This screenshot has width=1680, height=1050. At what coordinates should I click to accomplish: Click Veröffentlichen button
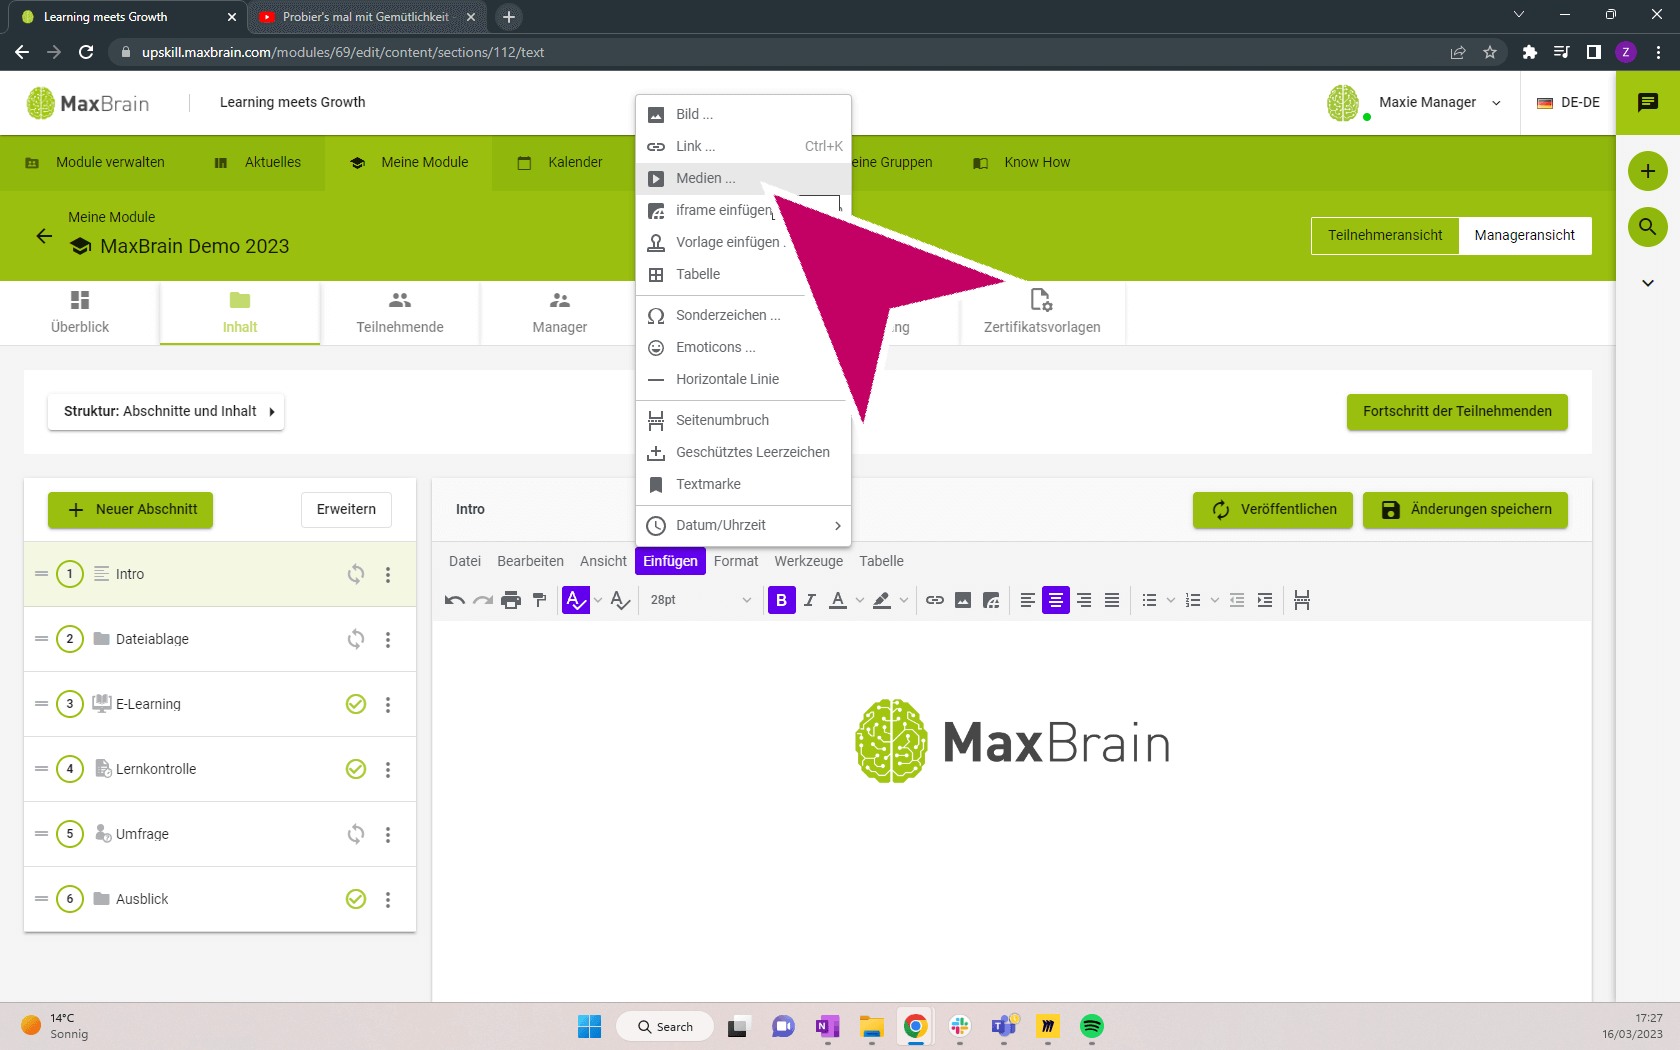tap(1272, 510)
